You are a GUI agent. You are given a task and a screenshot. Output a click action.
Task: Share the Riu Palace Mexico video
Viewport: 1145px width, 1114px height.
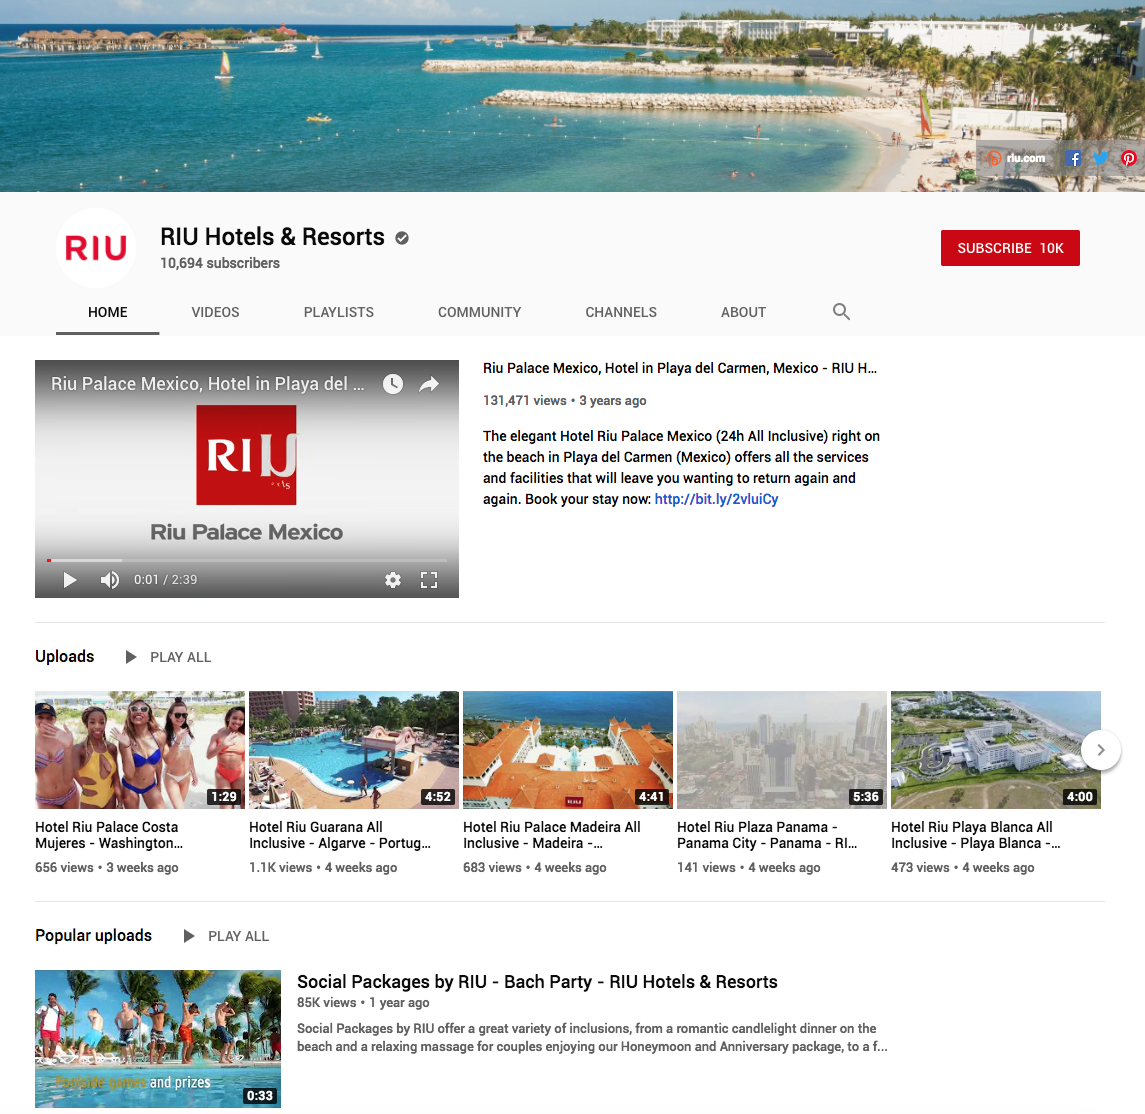429,383
